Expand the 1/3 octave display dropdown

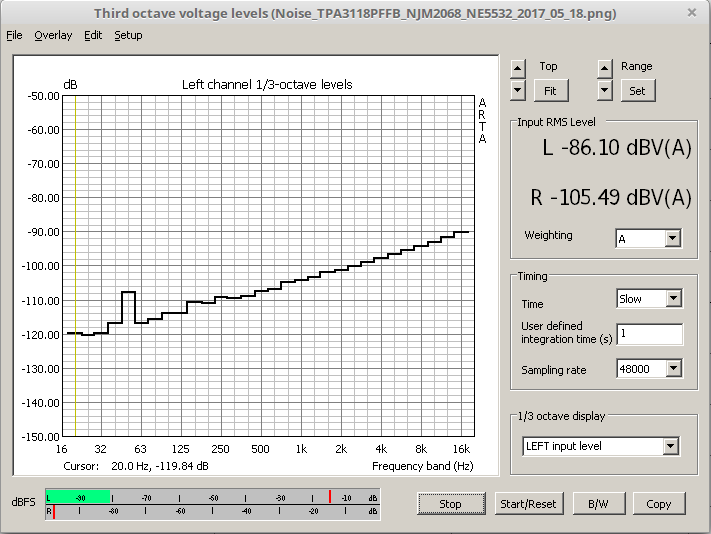(670, 446)
